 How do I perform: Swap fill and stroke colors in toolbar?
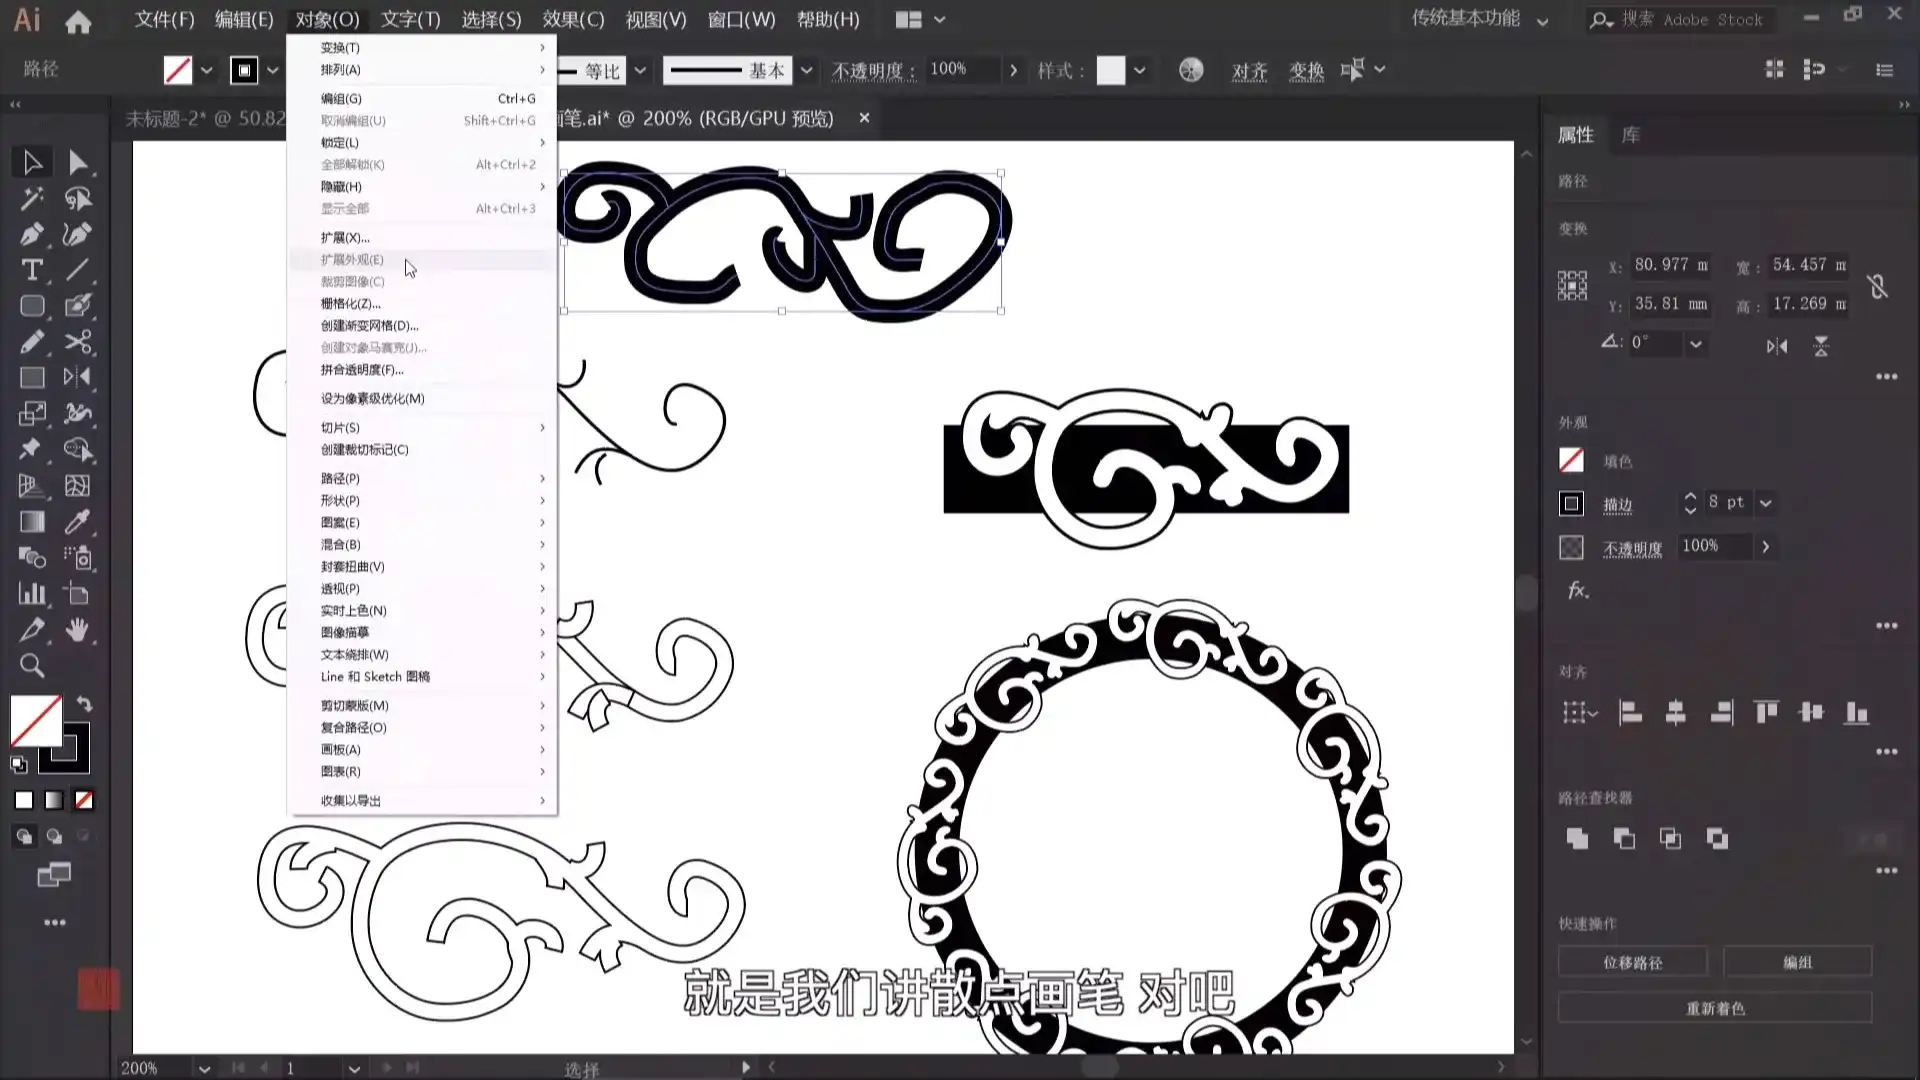(85, 704)
